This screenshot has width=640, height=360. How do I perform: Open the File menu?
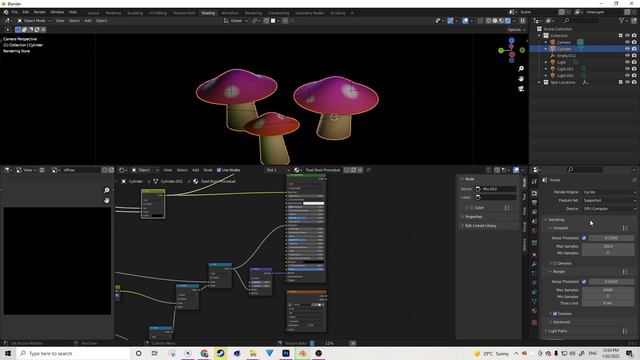15,12
